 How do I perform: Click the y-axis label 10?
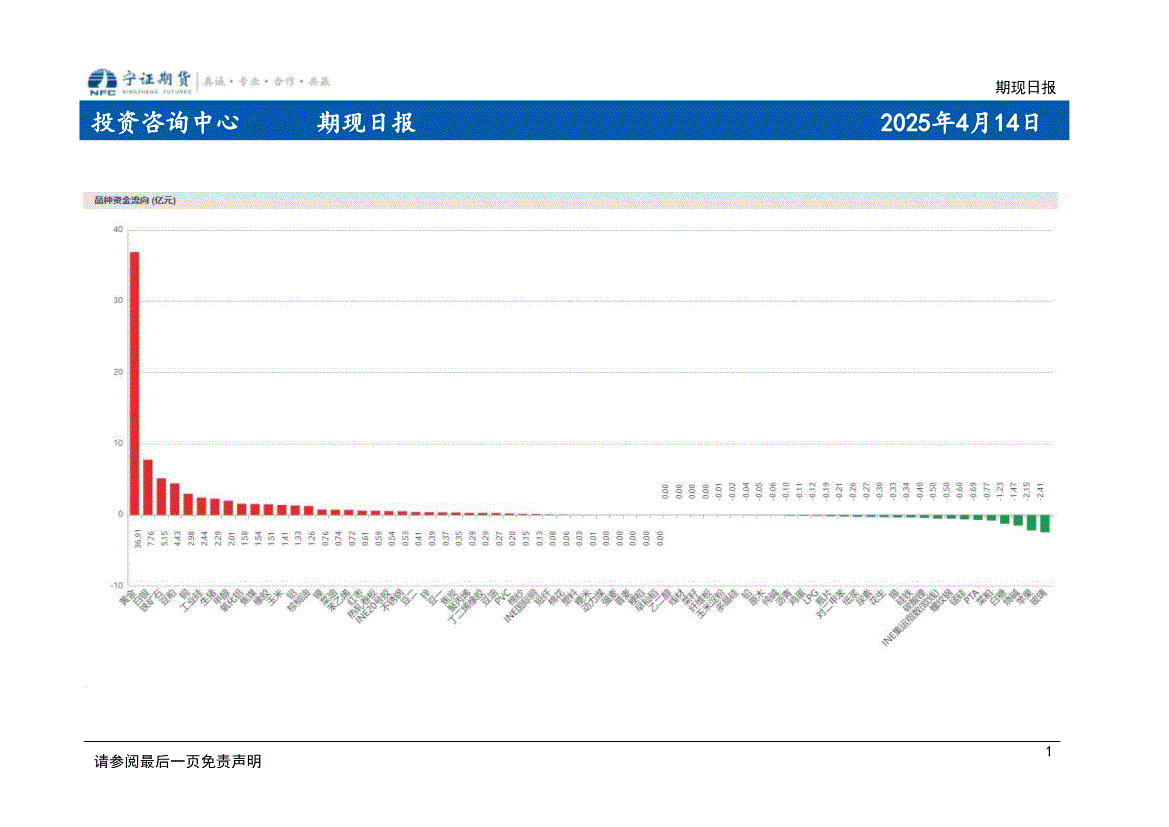(x=118, y=443)
